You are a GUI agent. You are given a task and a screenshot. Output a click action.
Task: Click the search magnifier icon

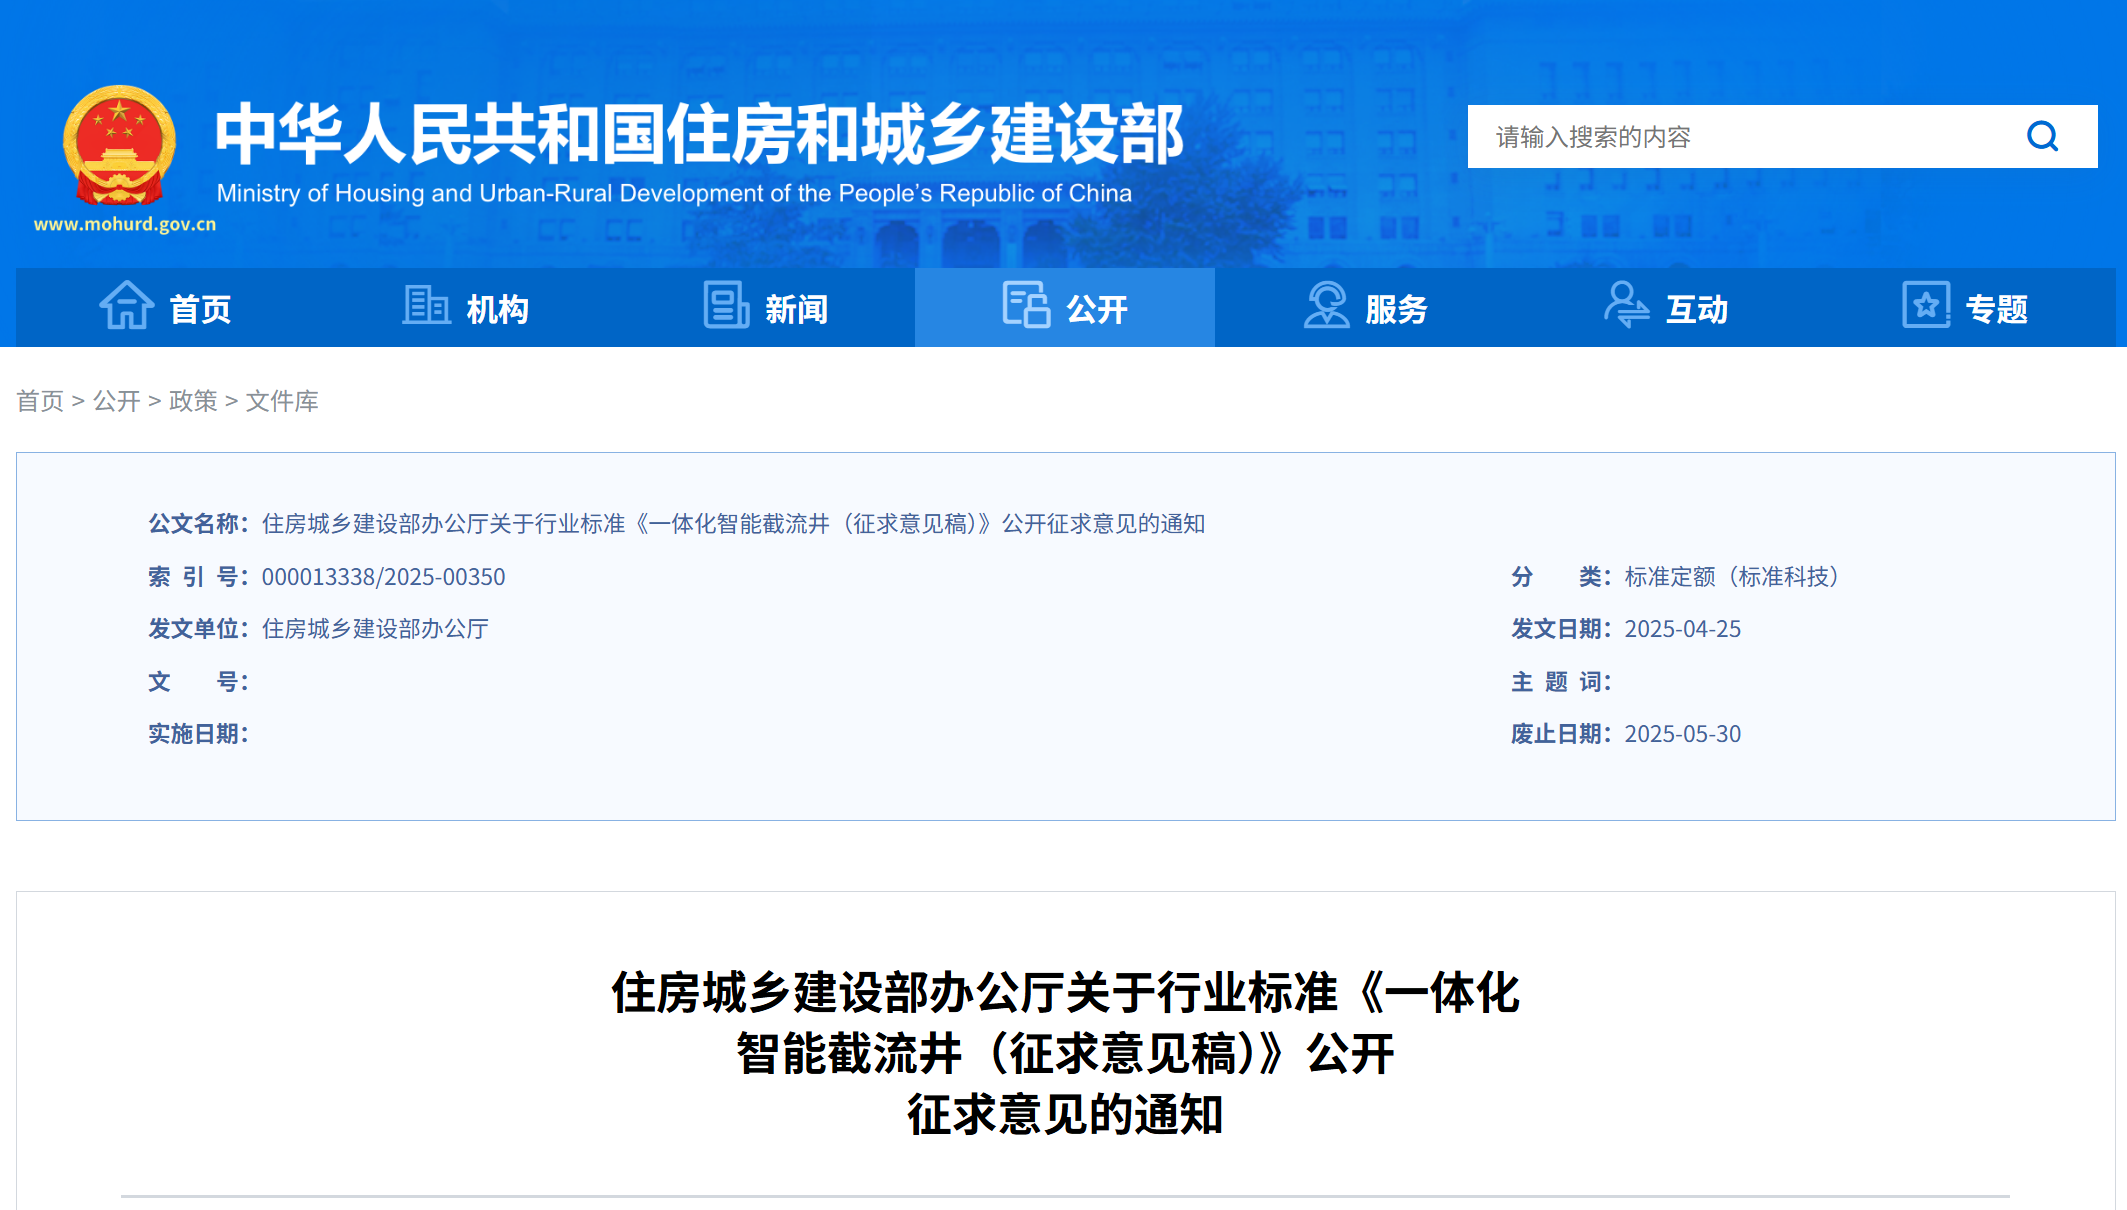click(2042, 136)
